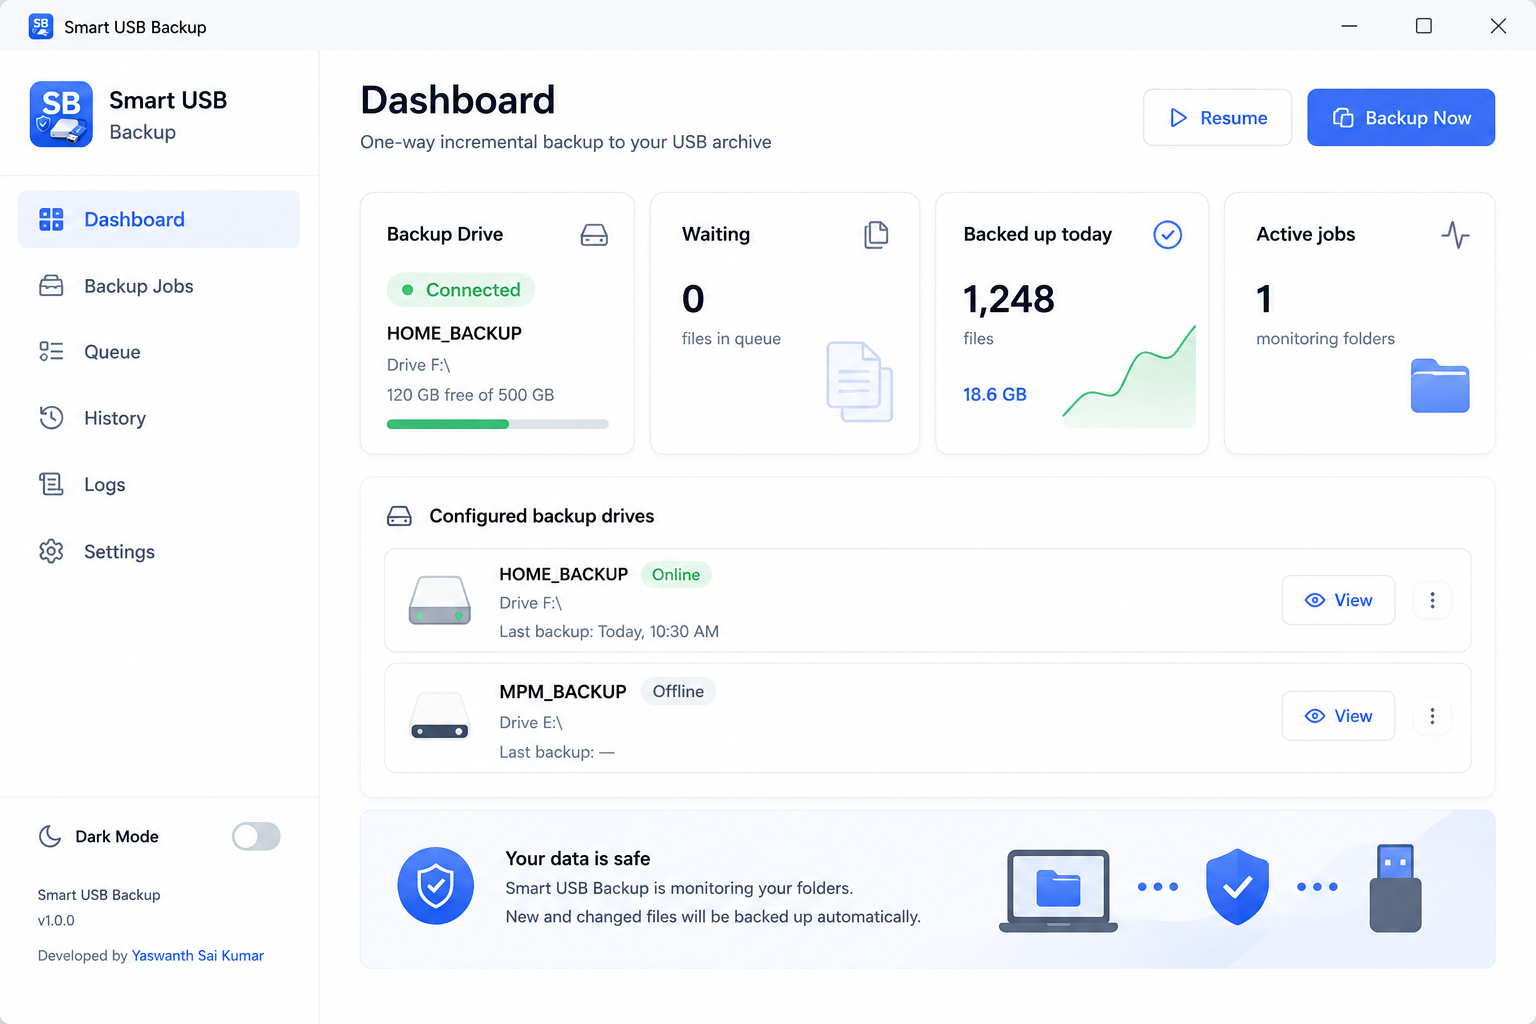Click the Settings gear icon
This screenshot has height=1024, width=1536.
[x=51, y=551]
